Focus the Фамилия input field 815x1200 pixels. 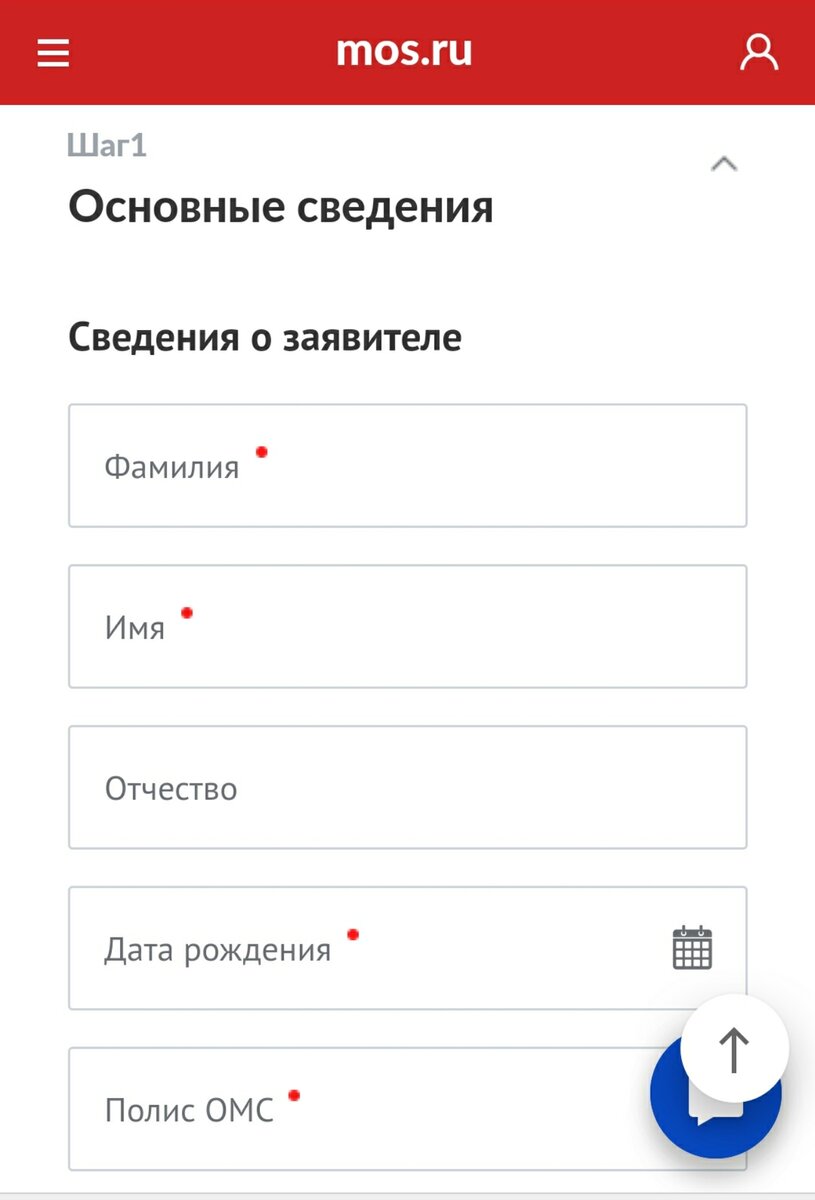(x=407, y=465)
